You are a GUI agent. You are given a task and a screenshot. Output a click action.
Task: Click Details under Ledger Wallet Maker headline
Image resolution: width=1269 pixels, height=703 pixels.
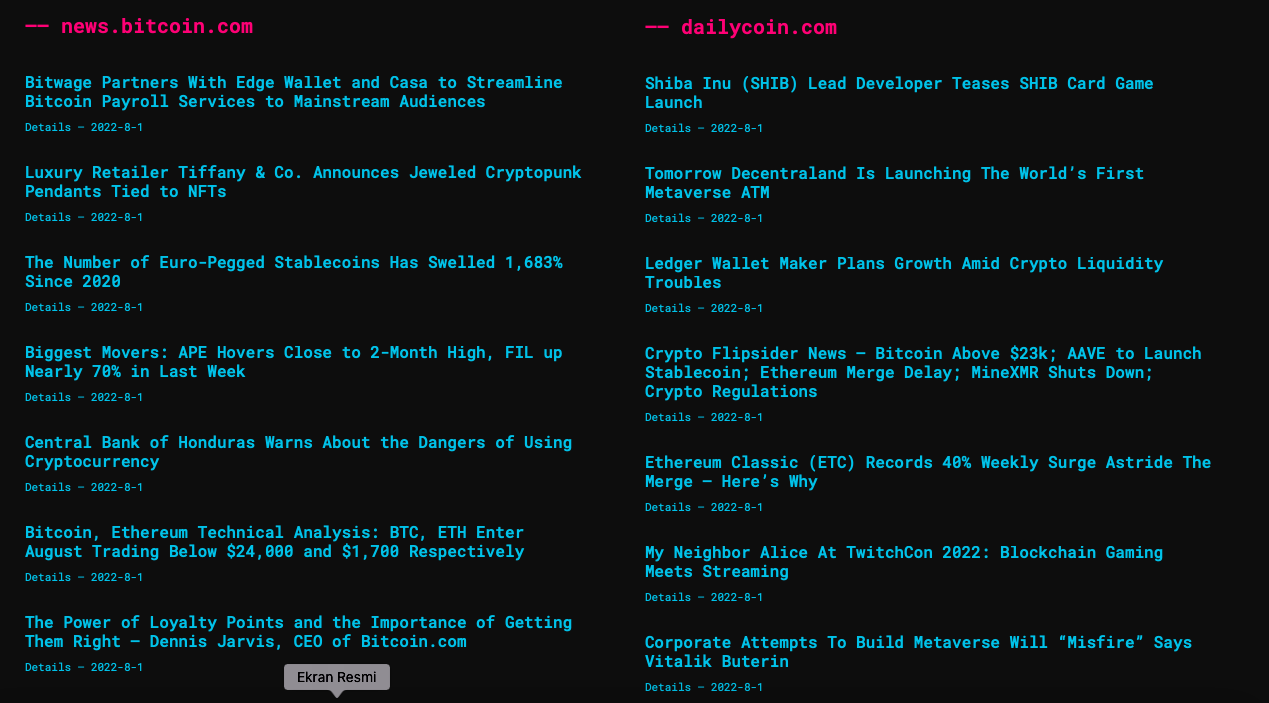668,309
